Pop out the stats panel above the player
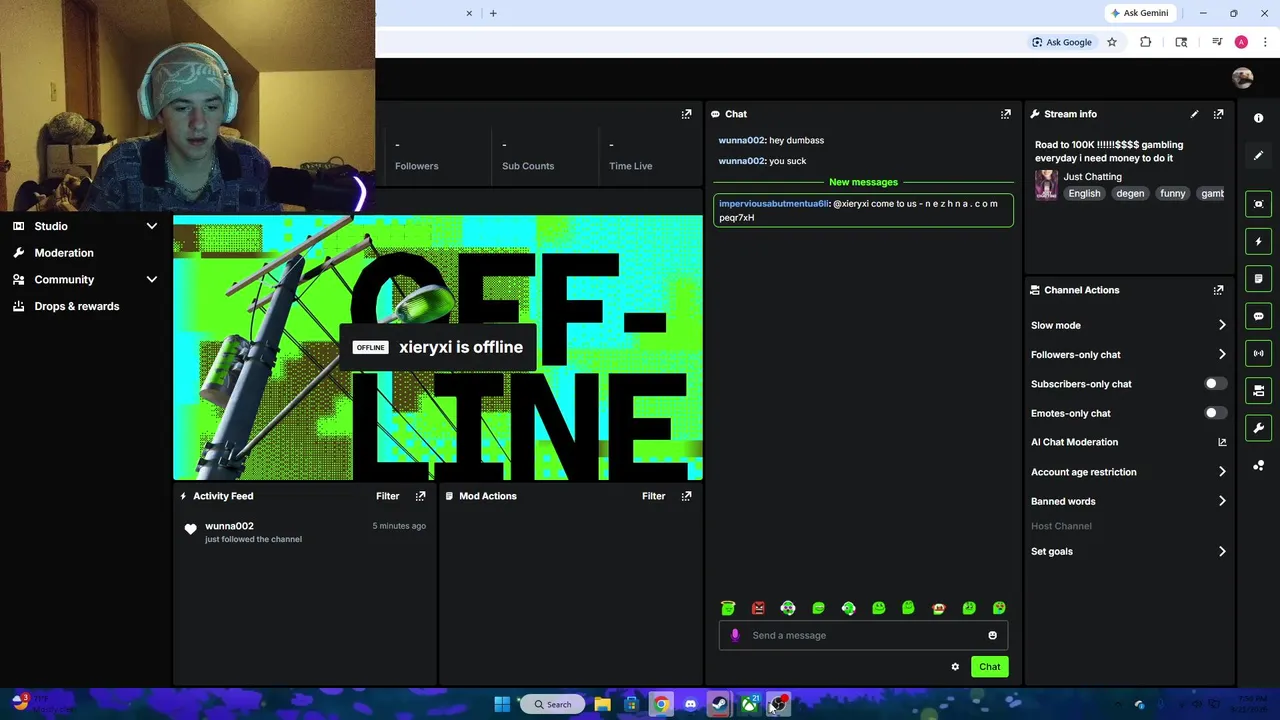Viewport: 1280px width, 720px height. tap(686, 114)
